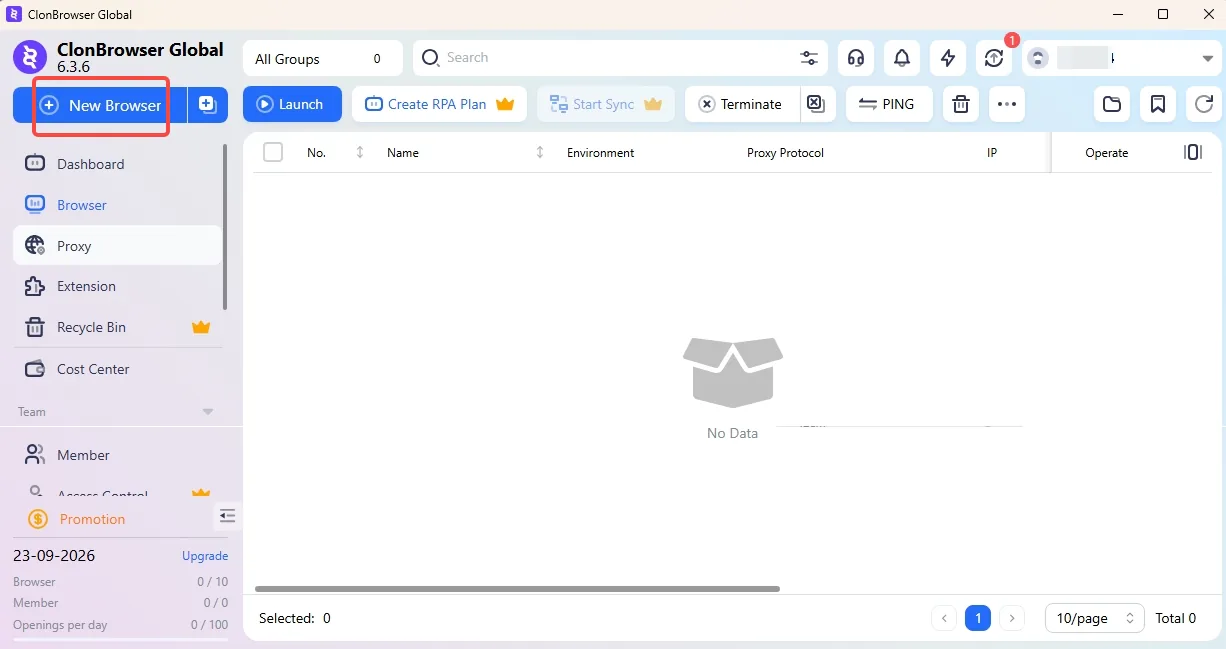Go to the previous page arrow

point(944,618)
